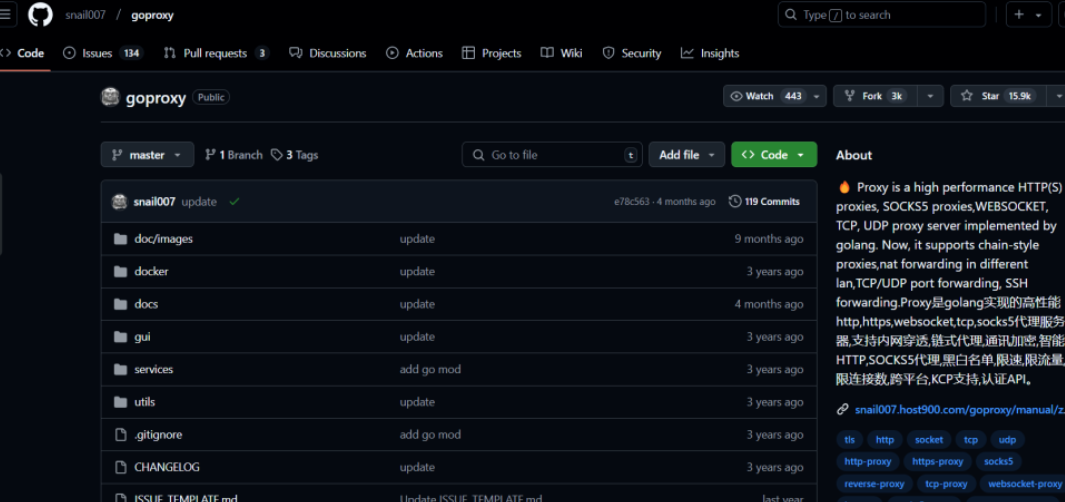The image size is (1065, 502).
Task: Open the Discussions tab
Action: pos(327,53)
